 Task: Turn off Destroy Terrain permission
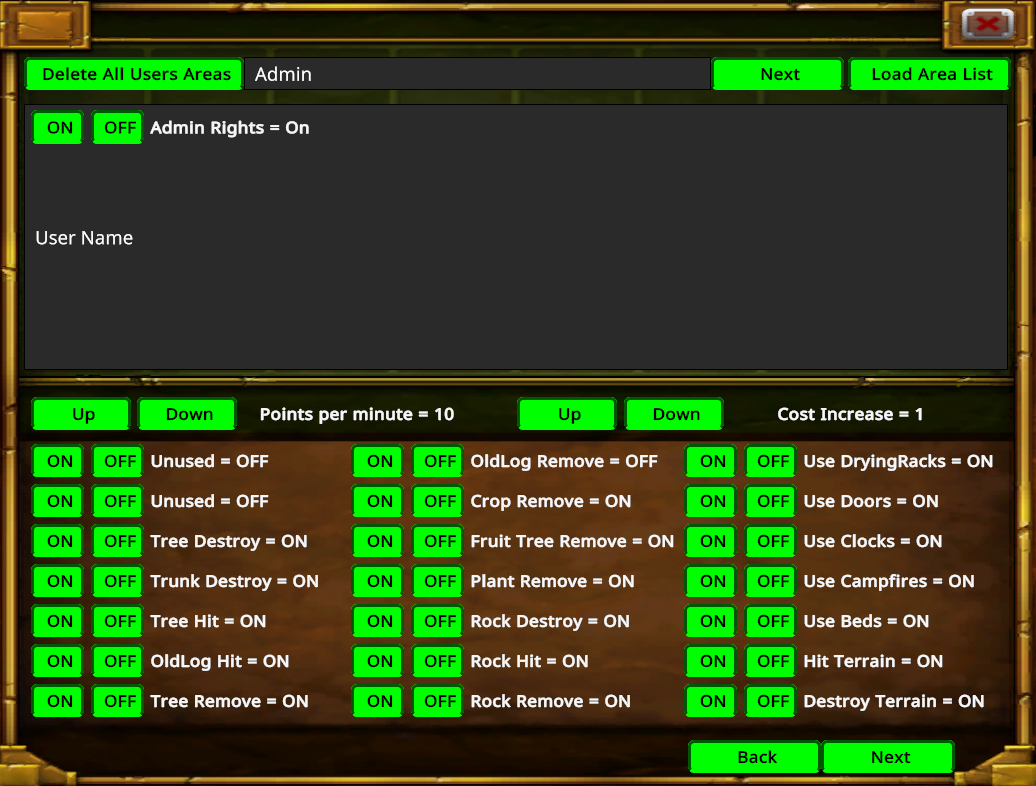(x=772, y=701)
